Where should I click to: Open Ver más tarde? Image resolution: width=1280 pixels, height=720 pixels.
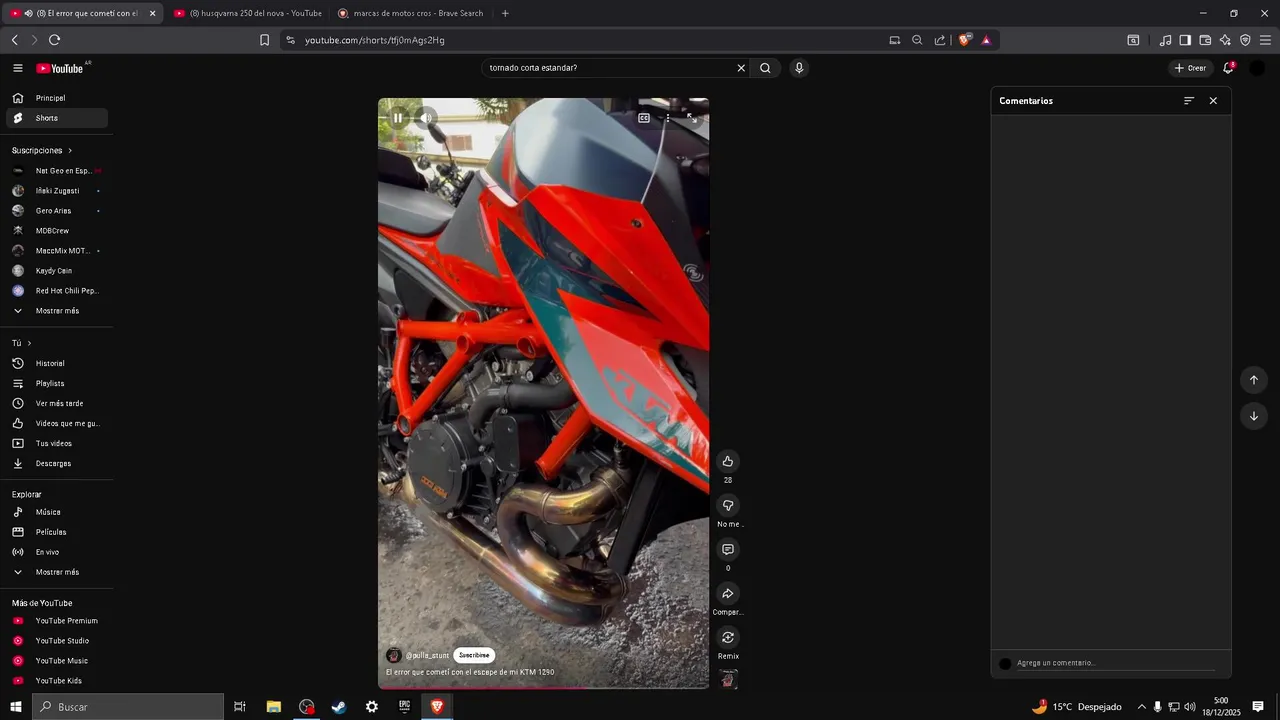[x=57, y=403]
